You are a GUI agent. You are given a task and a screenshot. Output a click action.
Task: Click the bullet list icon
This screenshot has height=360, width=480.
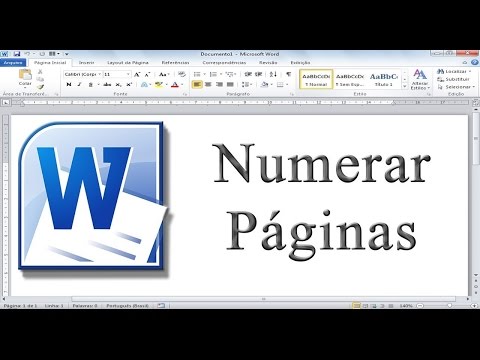click(197, 74)
